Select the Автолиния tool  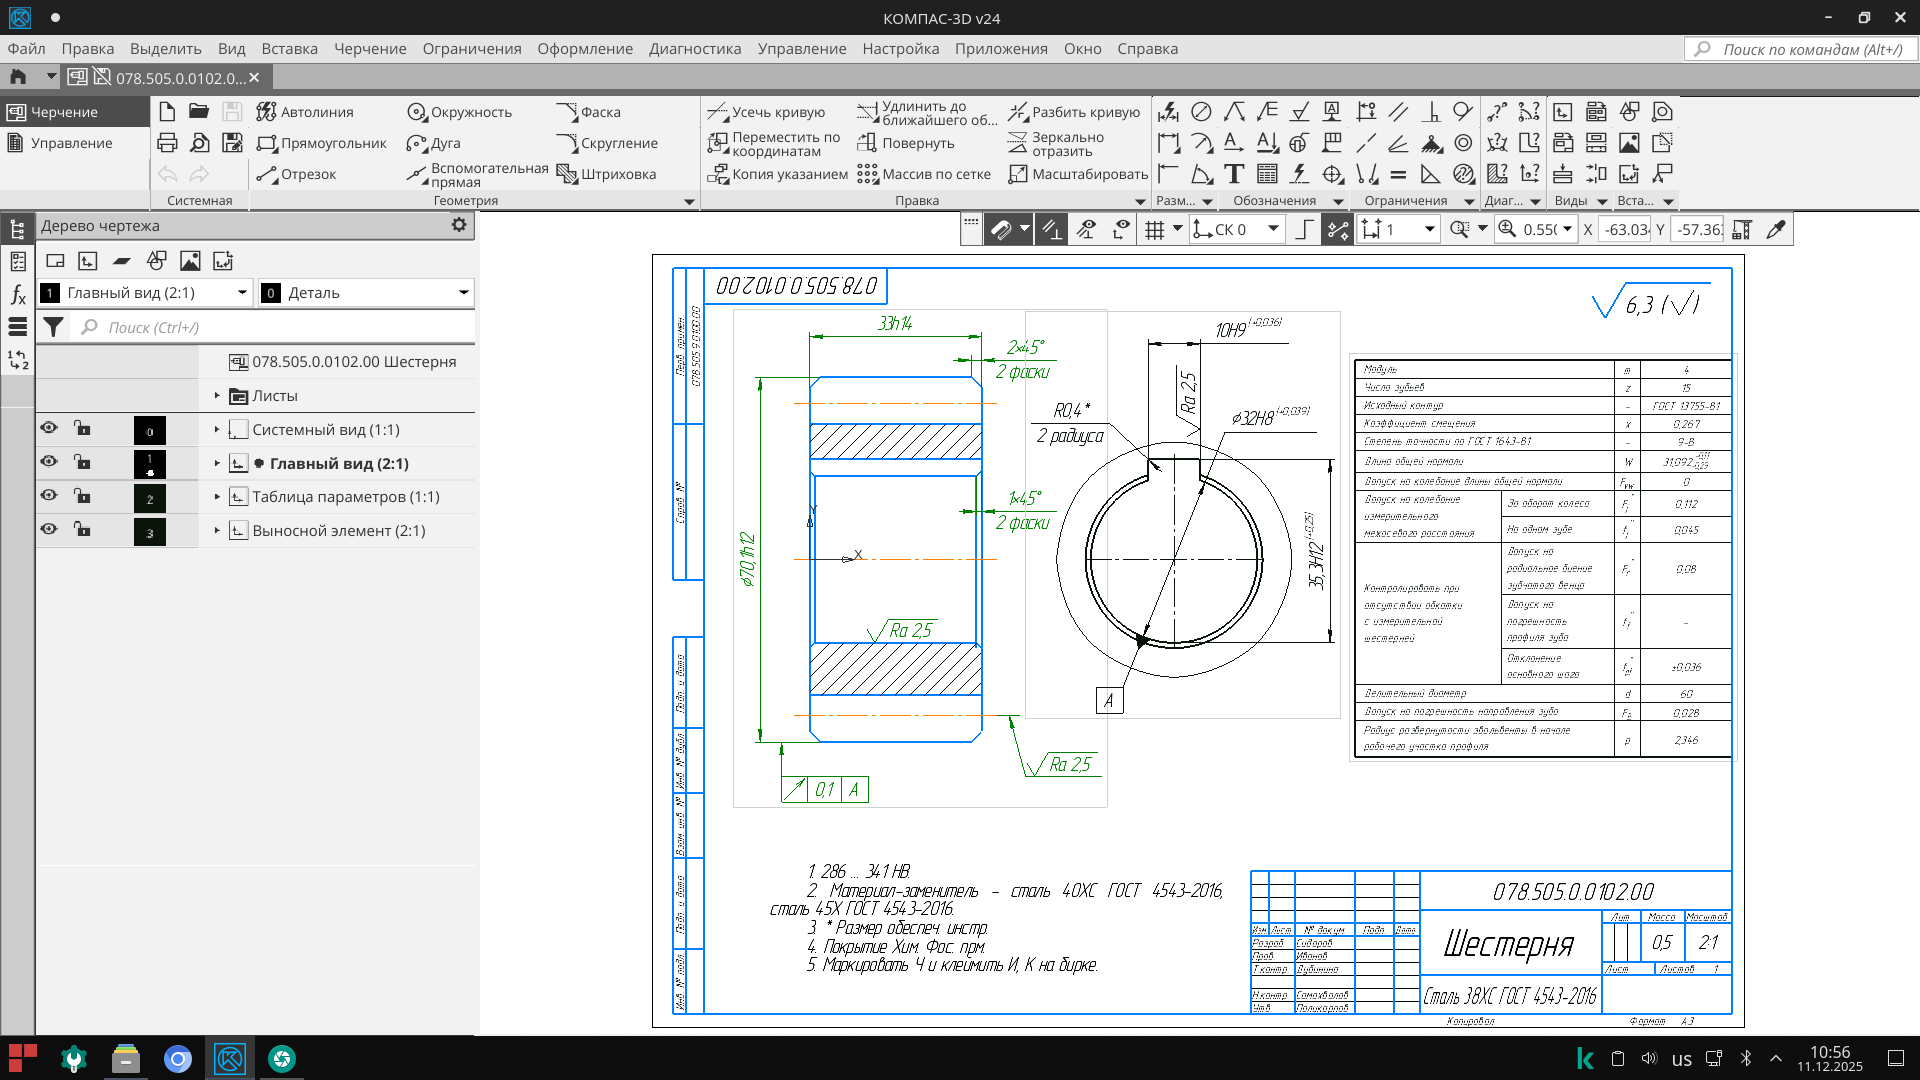click(305, 112)
